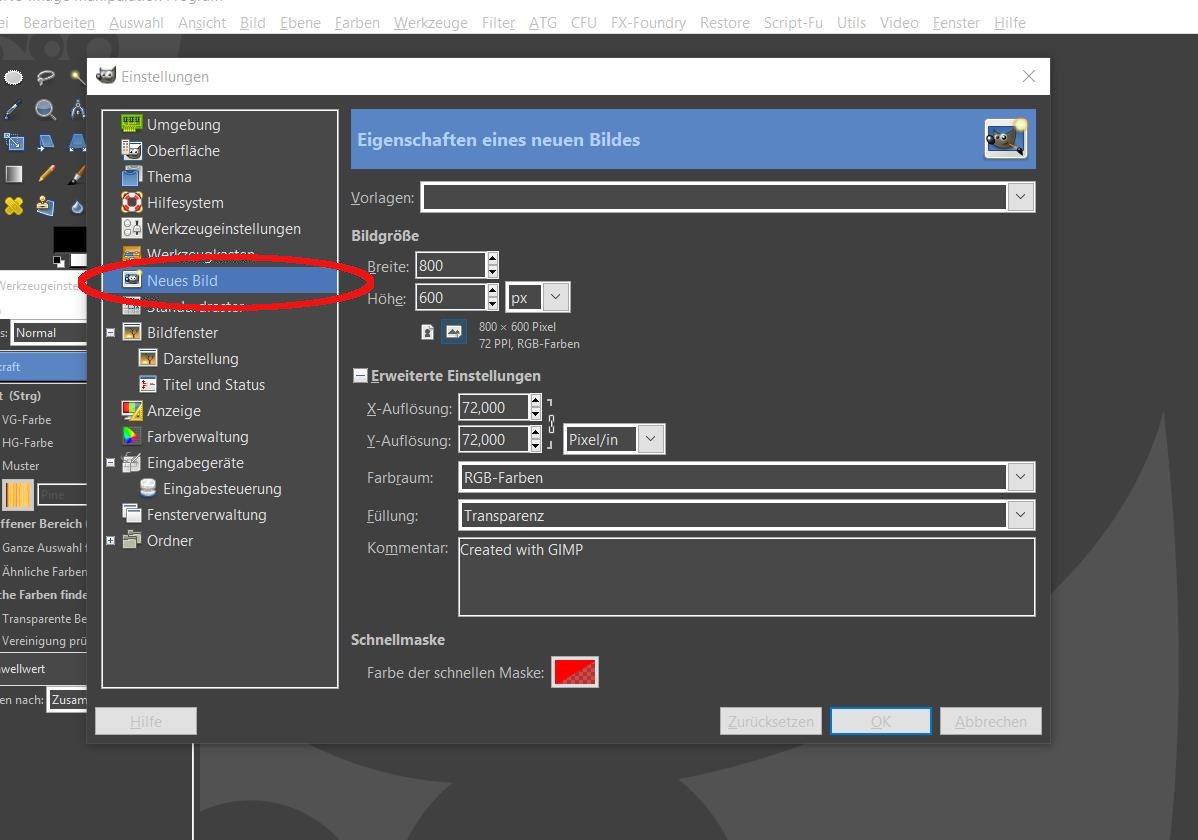
Task: Toggle the resolution chain link
Action: pyautogui.click(x=550, y=423)
